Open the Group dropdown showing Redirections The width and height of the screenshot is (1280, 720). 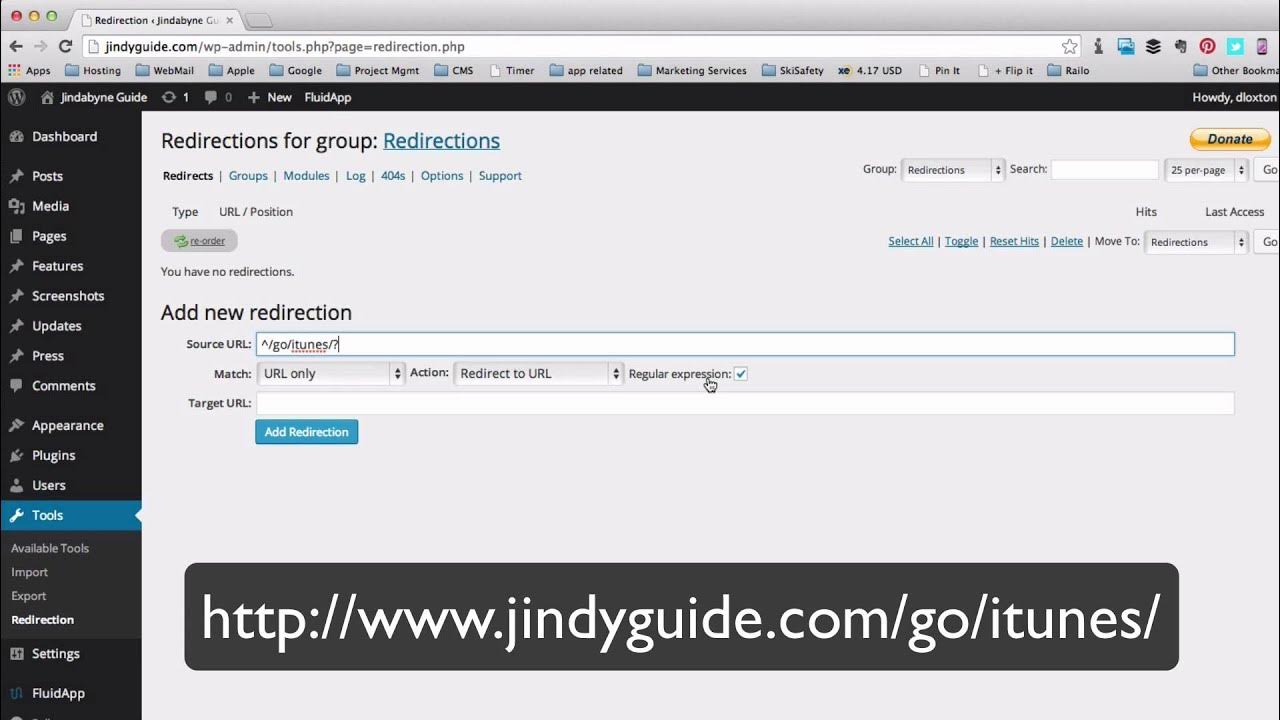(x=952, y=170)
